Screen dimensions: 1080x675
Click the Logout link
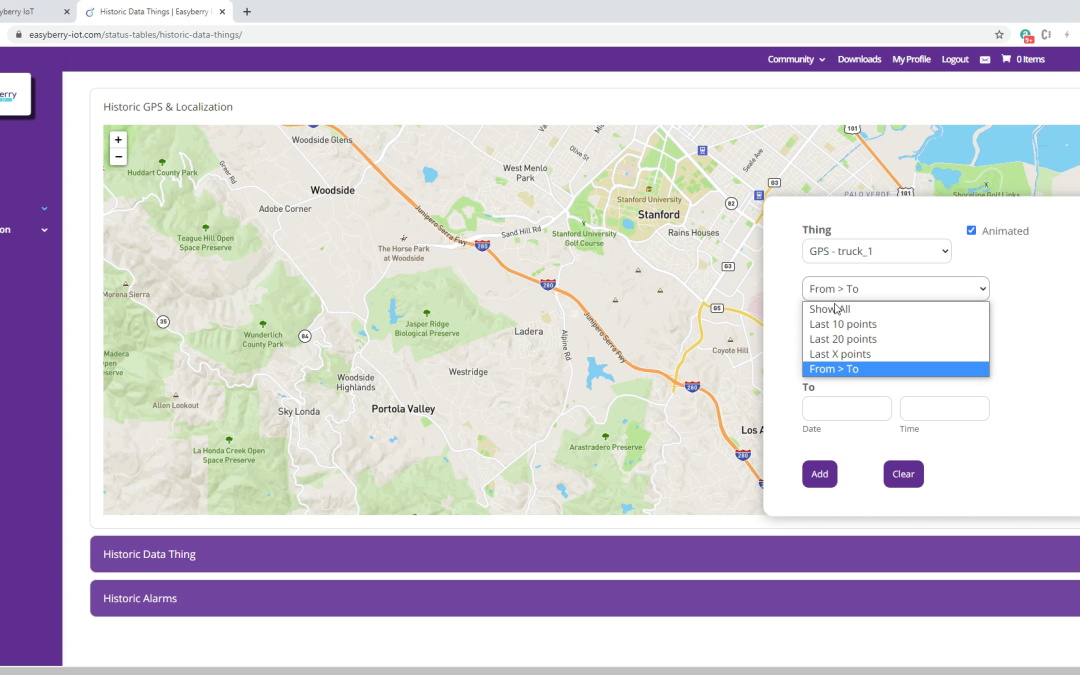pos(955,59)
